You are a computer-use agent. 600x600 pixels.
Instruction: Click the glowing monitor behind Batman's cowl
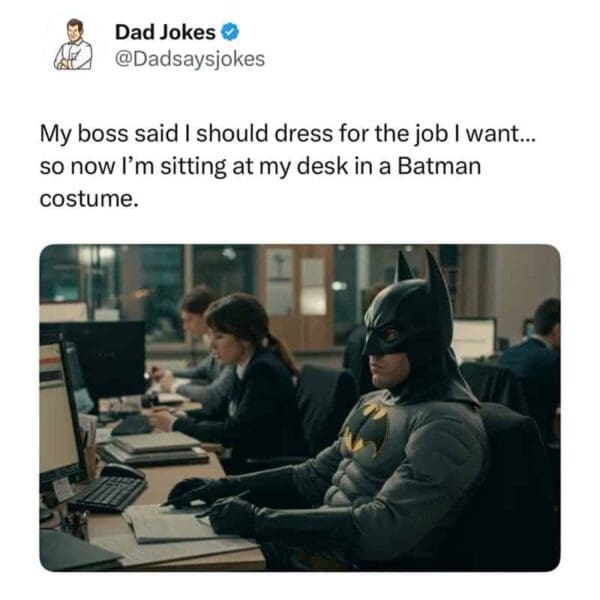tap(473, 338)
